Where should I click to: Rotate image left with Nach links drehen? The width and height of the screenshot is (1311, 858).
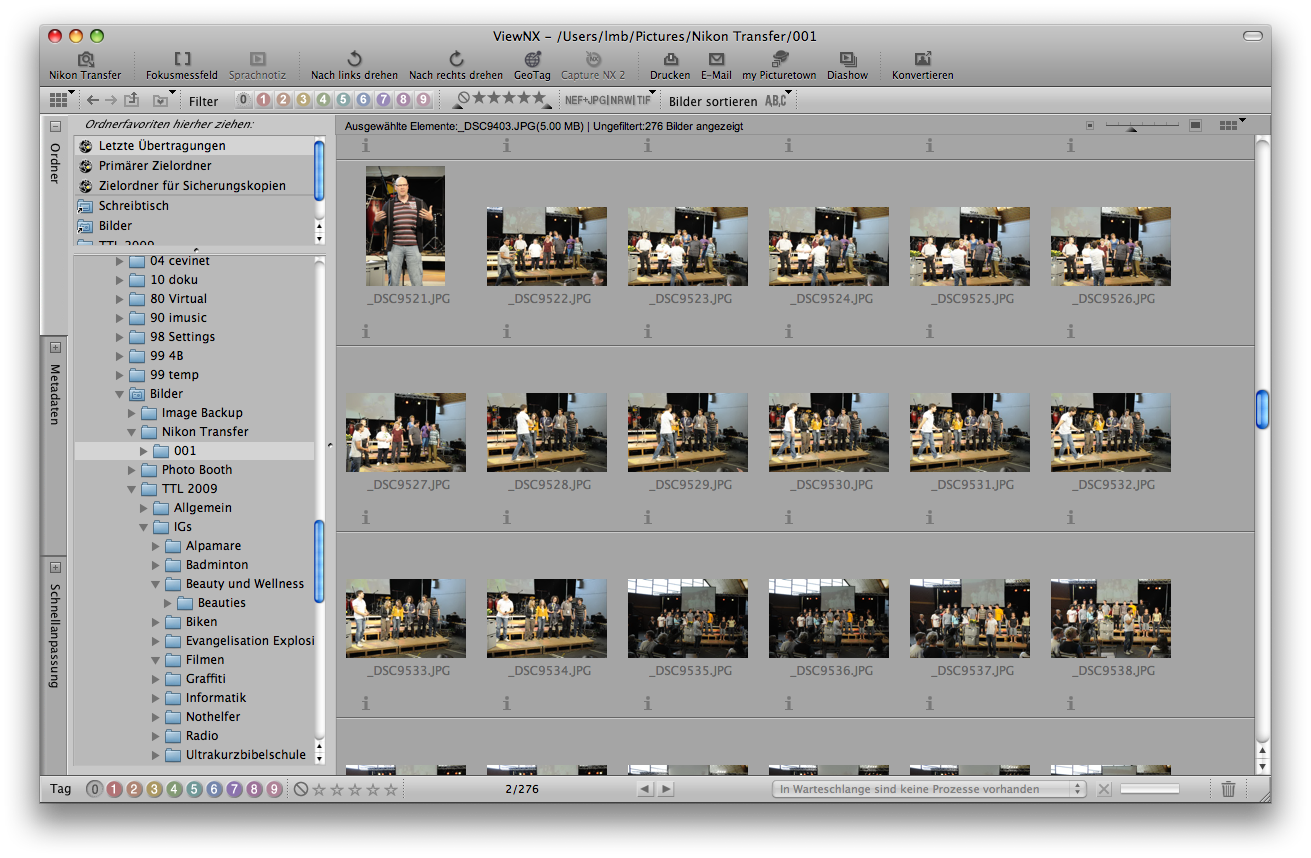click(354, 60)
